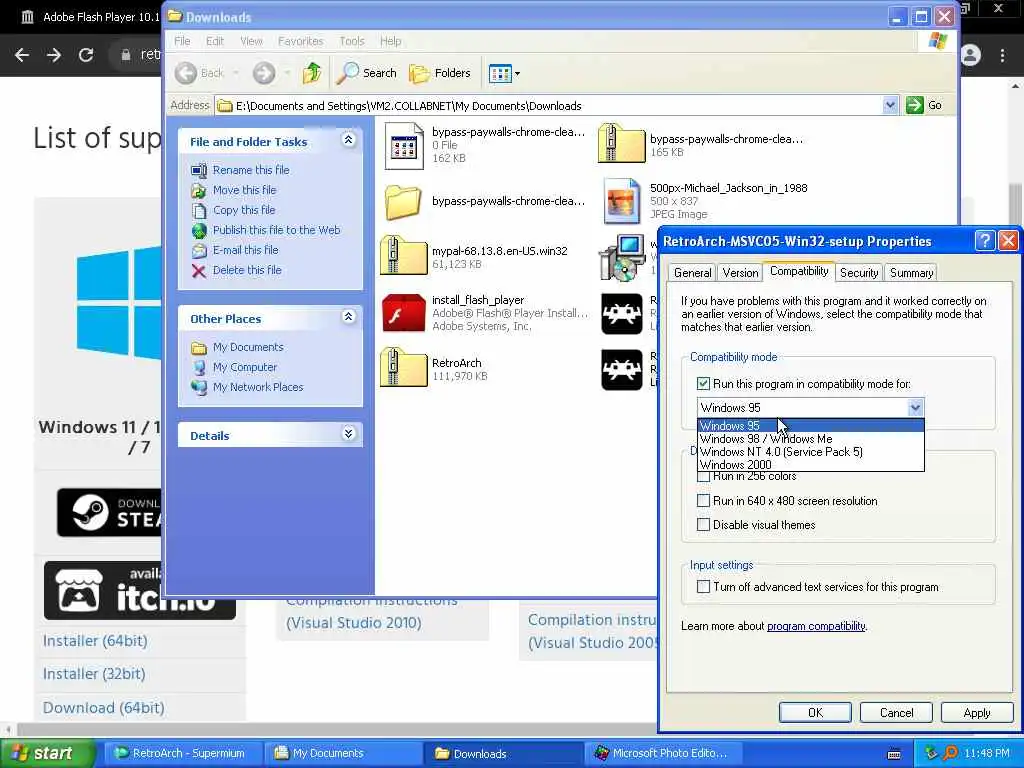The image size is (1024, 768).
Task: Click Cancel in Properties dialog
Action: tap(896, 712)
